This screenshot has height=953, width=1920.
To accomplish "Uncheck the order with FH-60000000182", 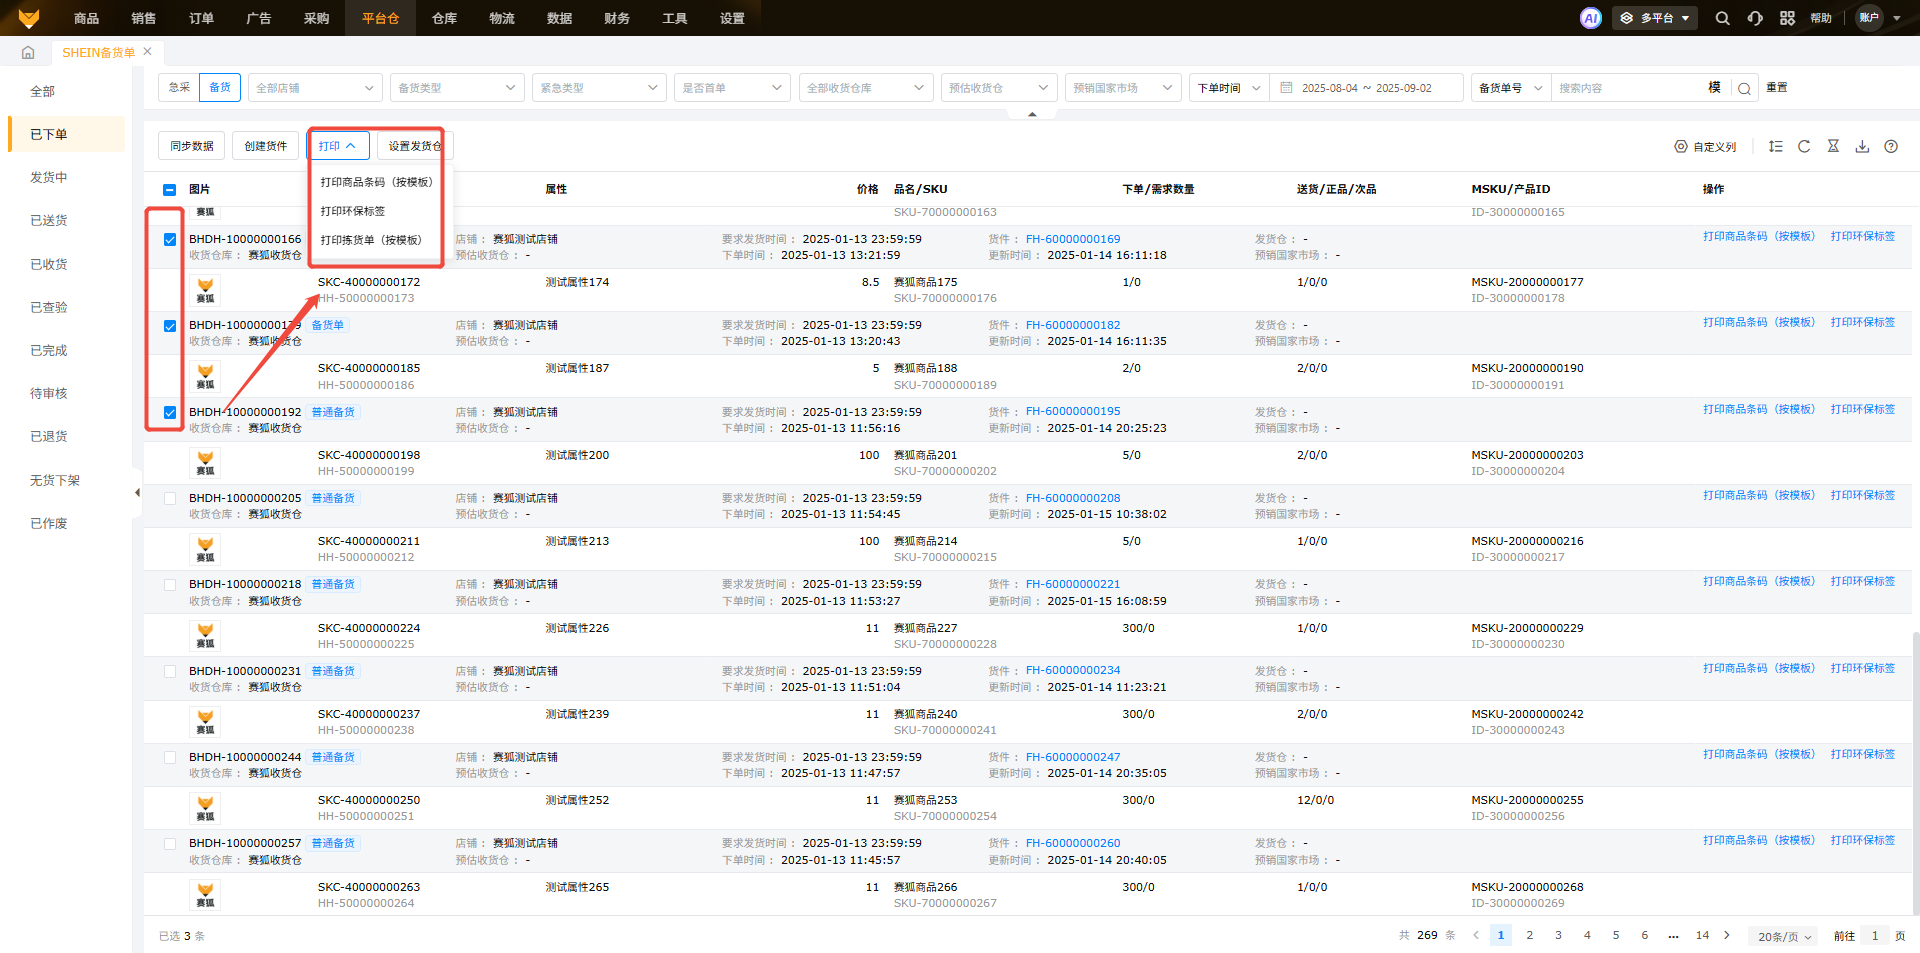I will pos(170,326).
